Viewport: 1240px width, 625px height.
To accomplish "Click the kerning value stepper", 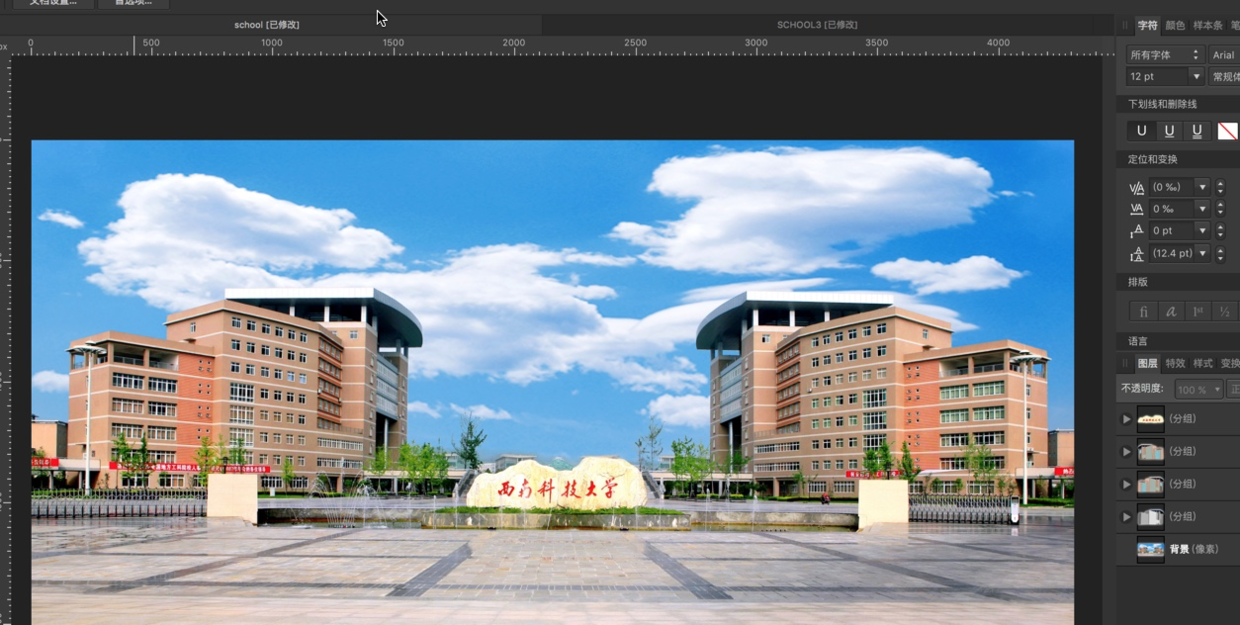I will (1220, 187).
